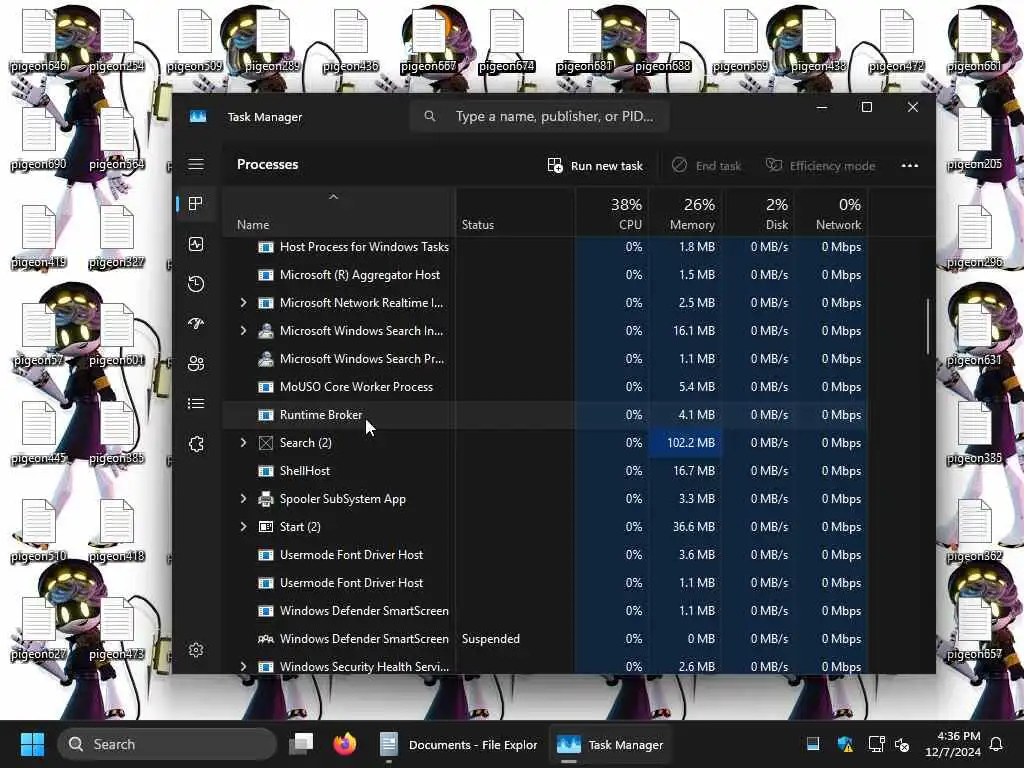This screenshot has height=768, width=1024.
Task: Click the taskbar Search box
Action: coord(167,744)
